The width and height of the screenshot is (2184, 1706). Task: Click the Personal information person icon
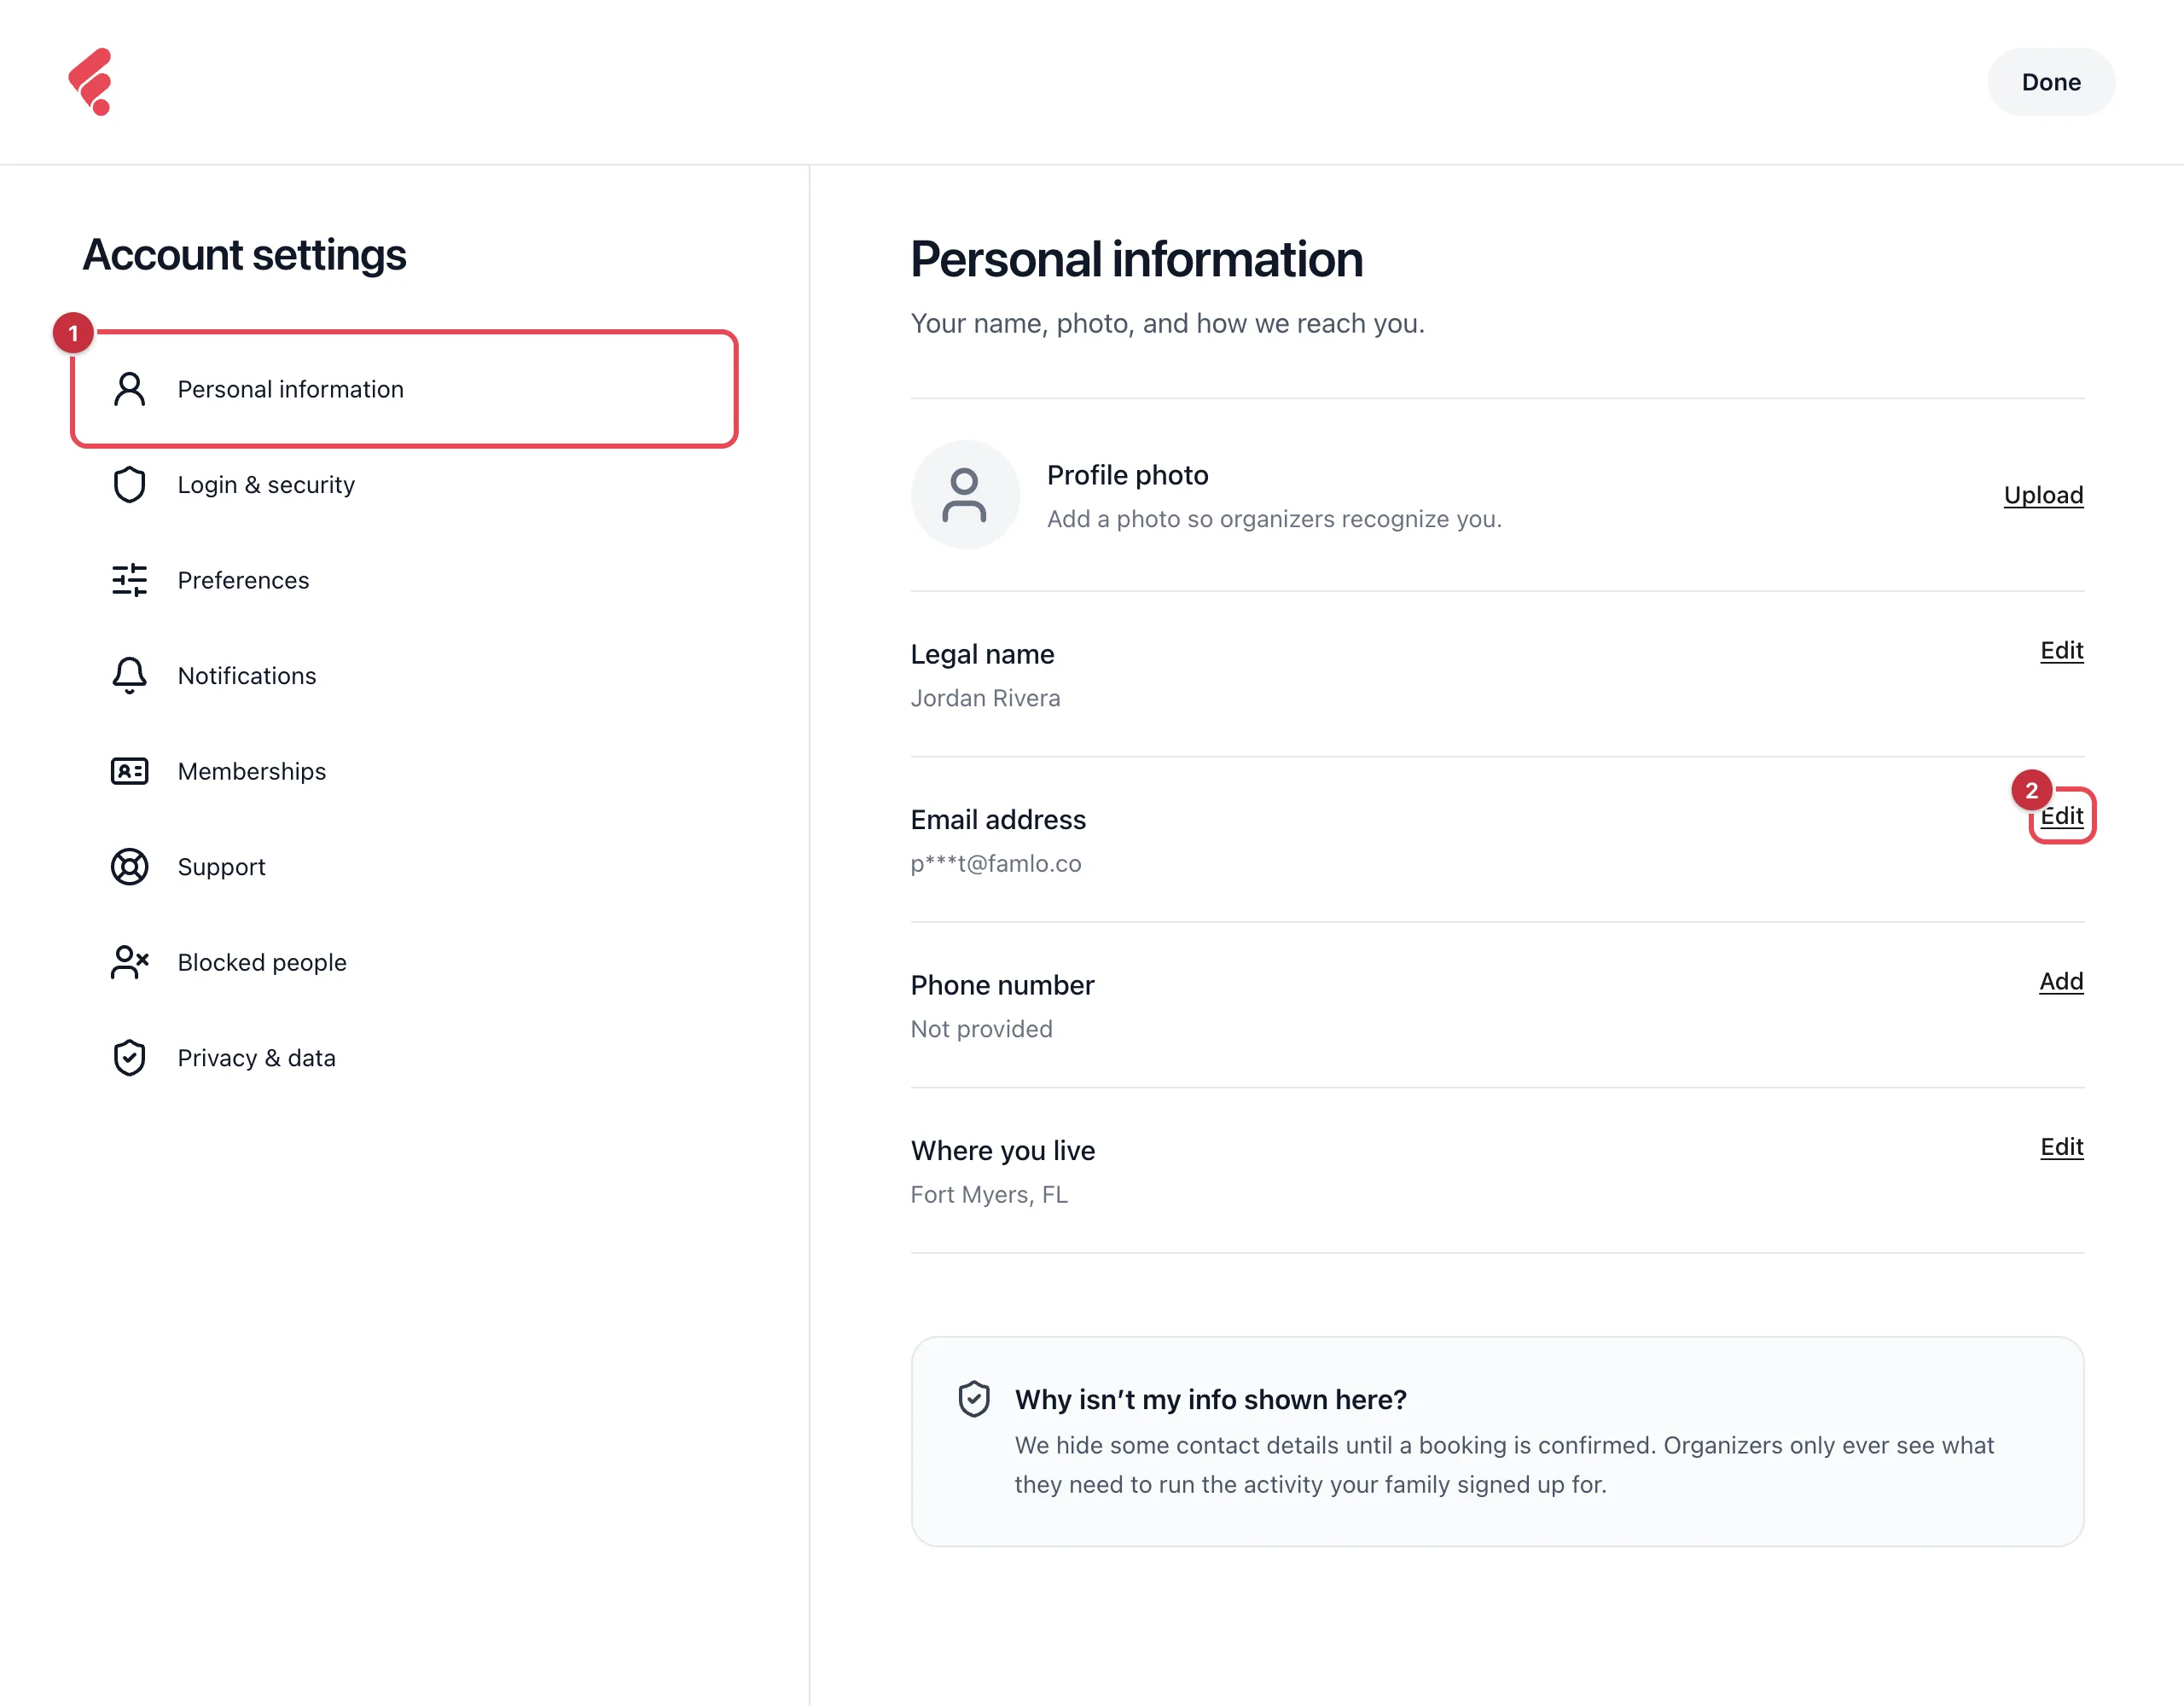coord(129,389)
